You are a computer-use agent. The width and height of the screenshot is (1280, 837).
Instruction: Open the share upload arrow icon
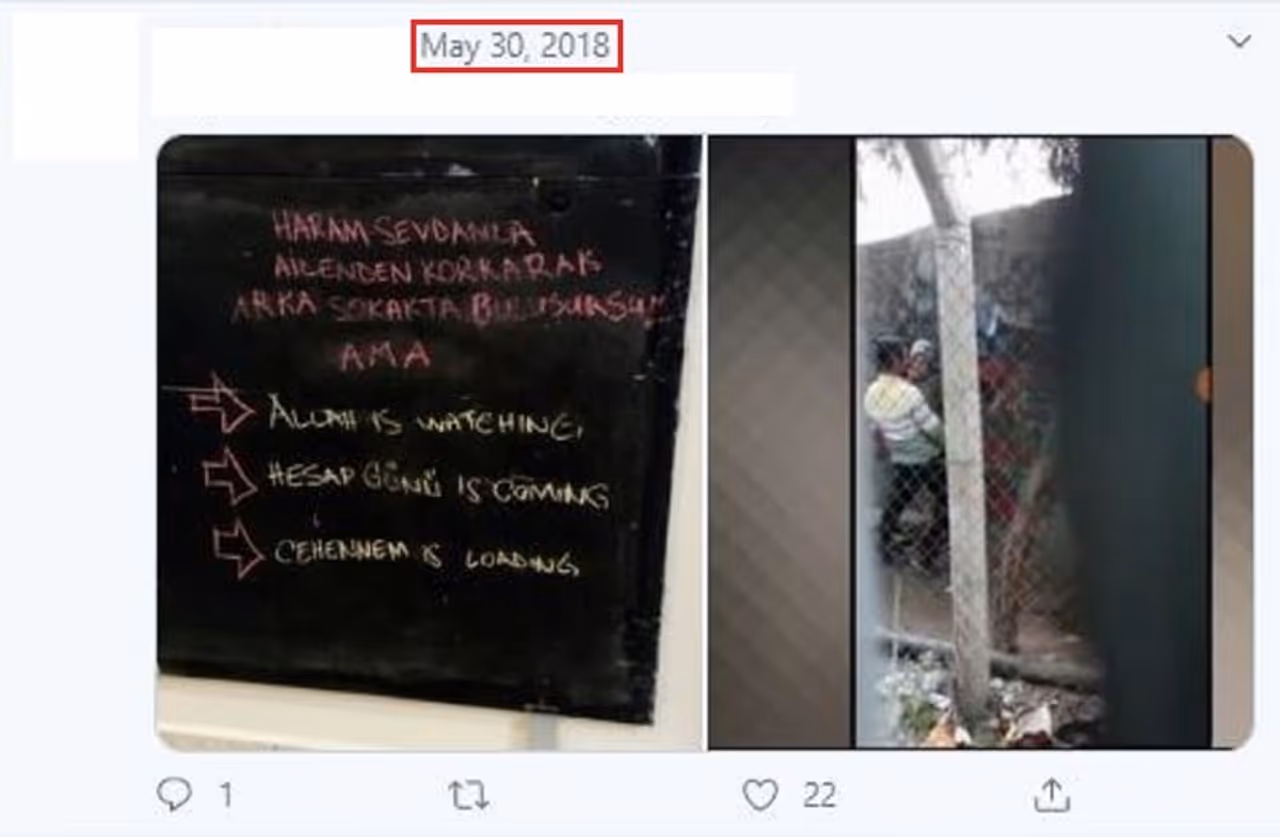(1051, 795)
